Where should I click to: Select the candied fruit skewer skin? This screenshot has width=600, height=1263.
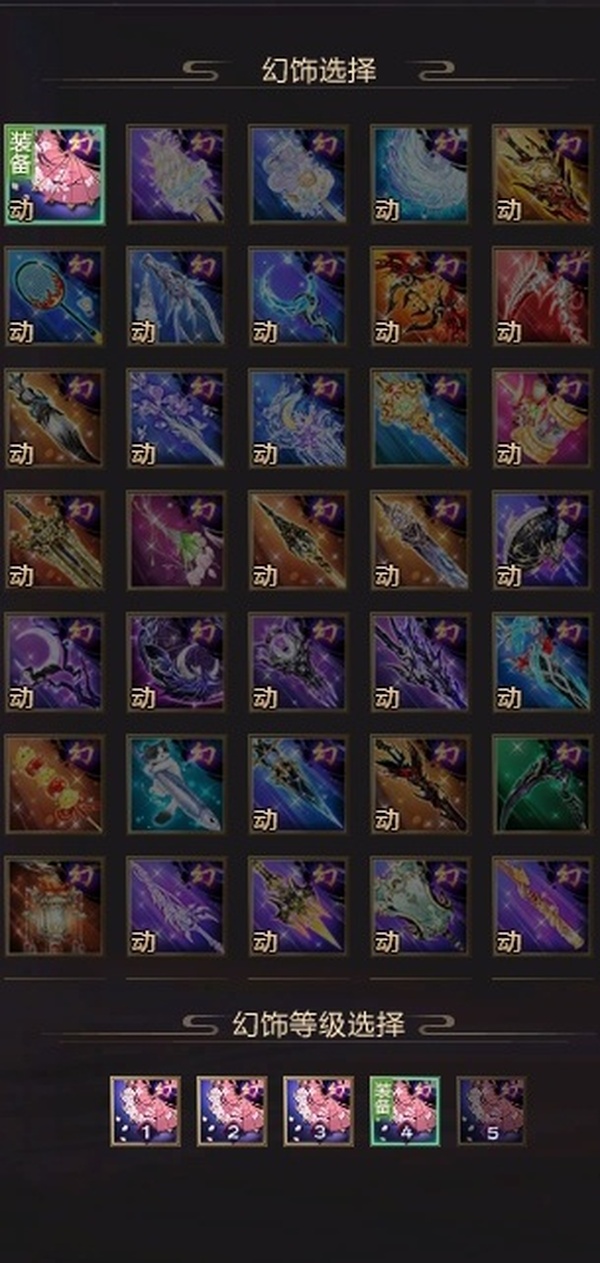tap(54, 784)
